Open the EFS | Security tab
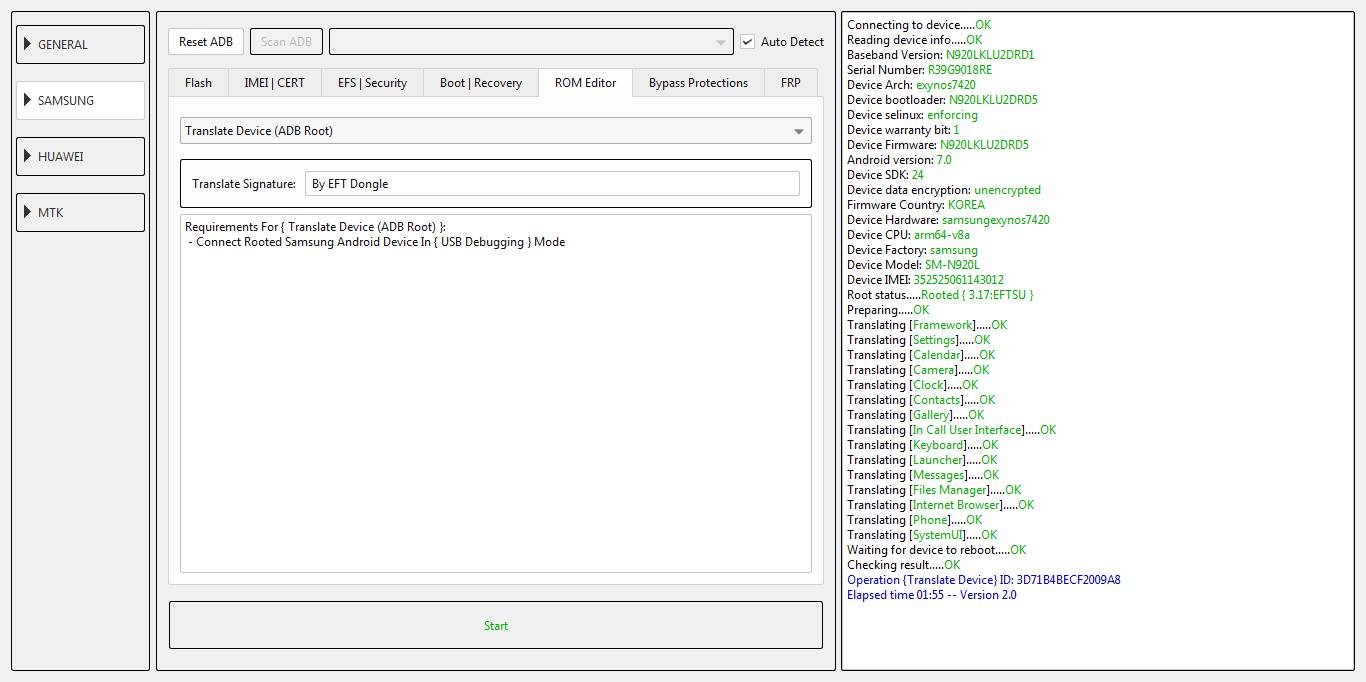This screenshot has height=682, width=1366. [372, 82]
